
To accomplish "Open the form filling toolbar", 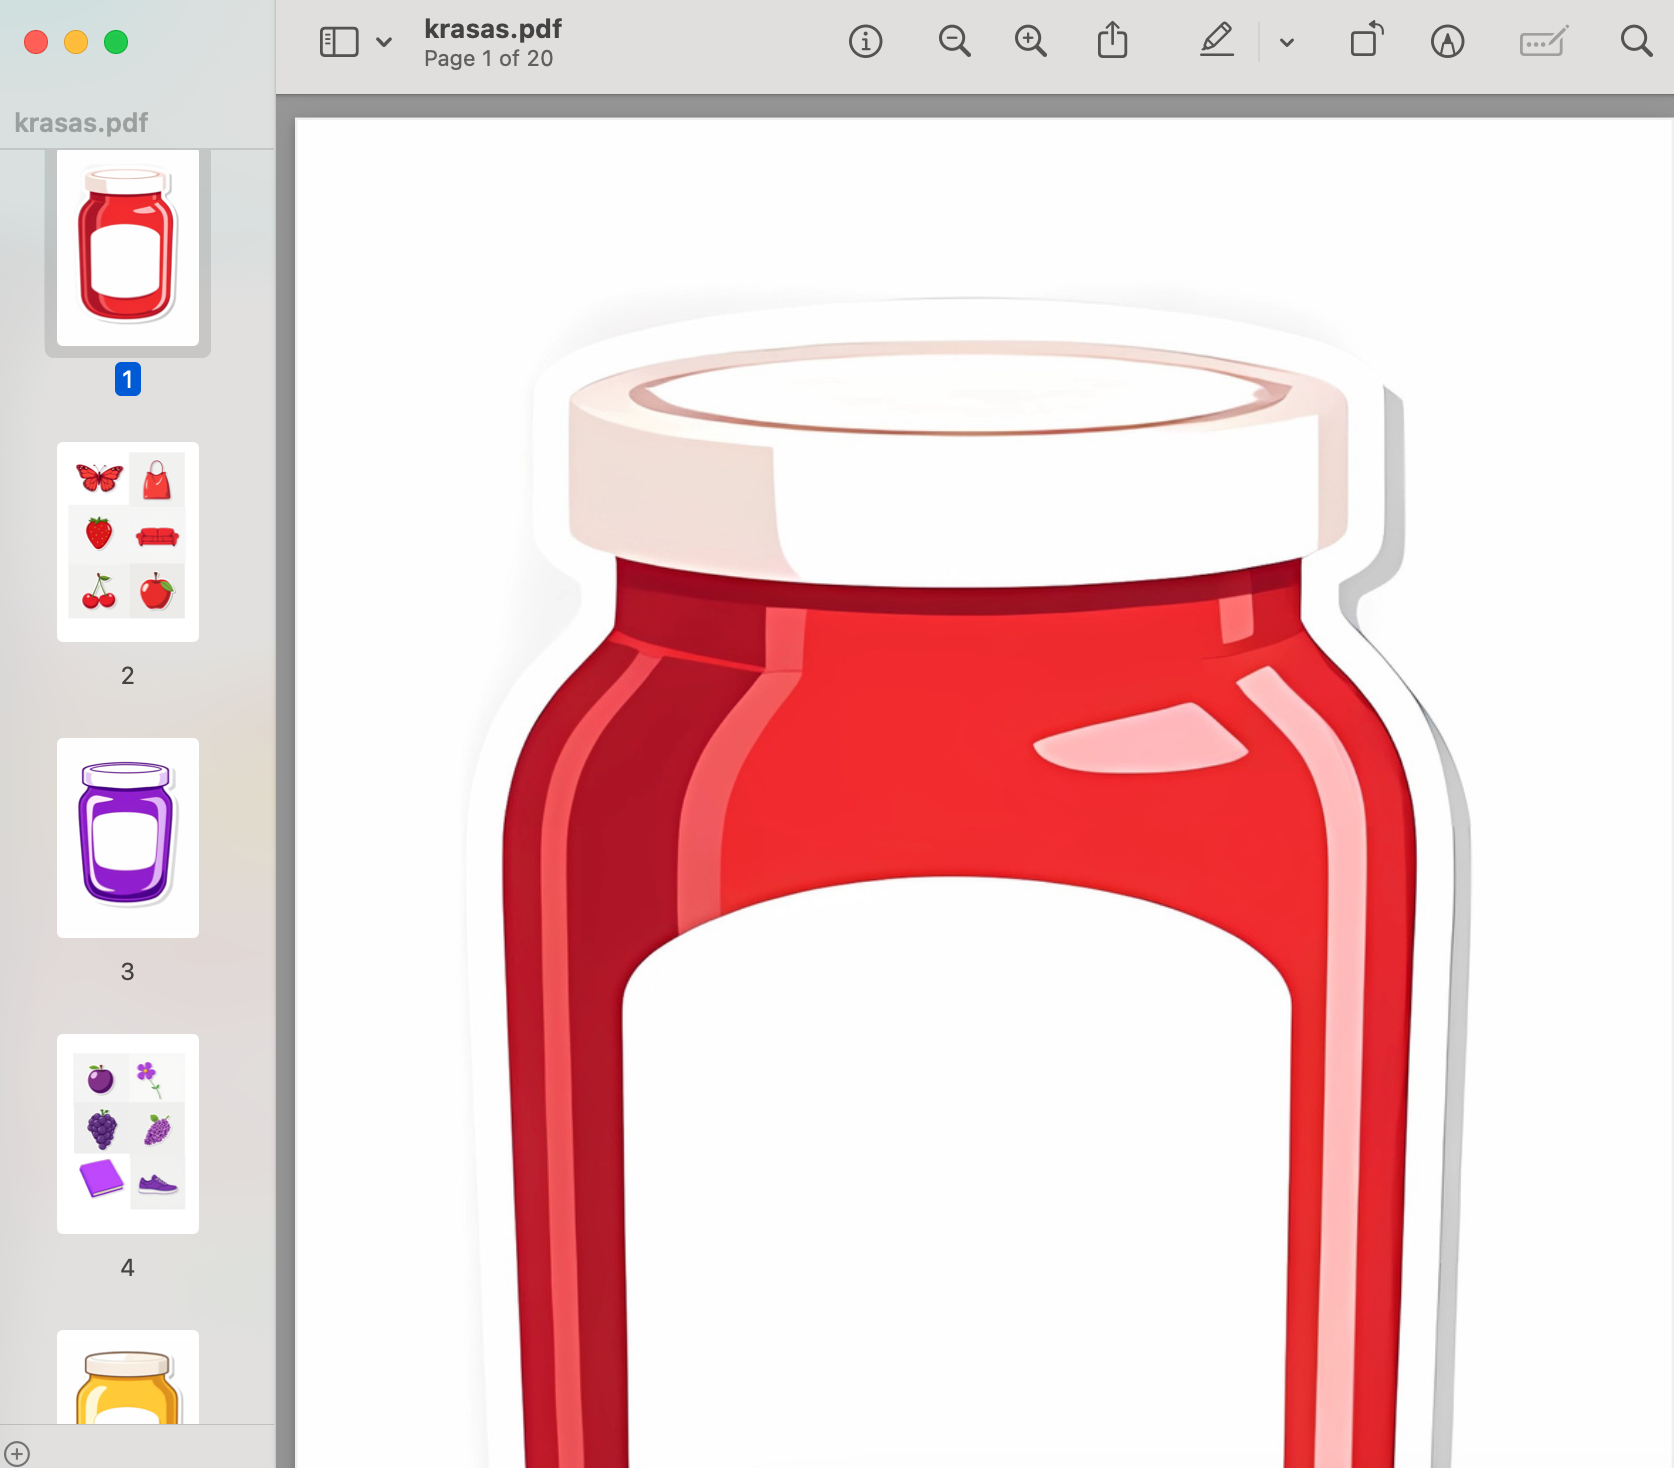I will coord(1543,42).
